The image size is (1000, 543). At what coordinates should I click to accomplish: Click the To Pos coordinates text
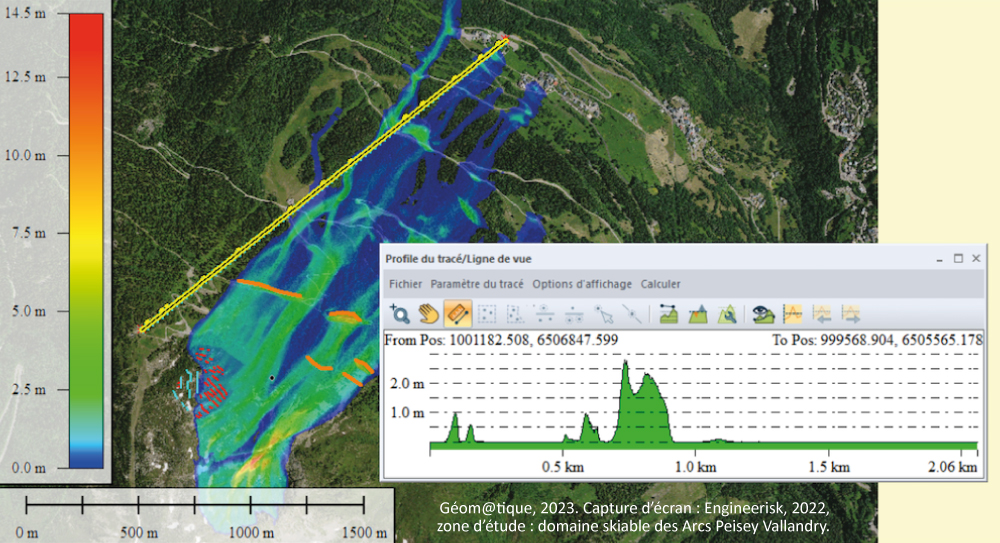[878, 340]
